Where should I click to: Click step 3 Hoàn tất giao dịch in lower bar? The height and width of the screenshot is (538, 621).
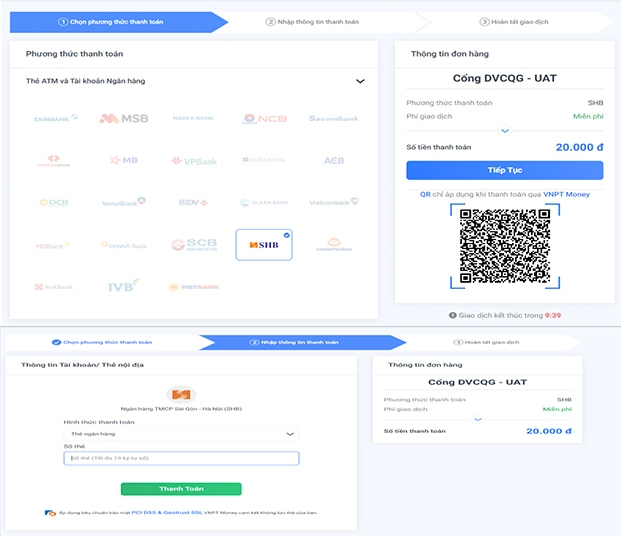486,342
